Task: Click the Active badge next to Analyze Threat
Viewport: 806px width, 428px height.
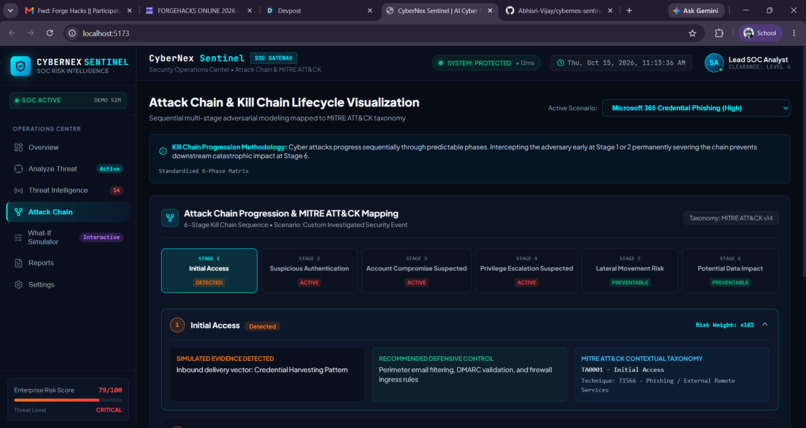Action: [109, 169]
